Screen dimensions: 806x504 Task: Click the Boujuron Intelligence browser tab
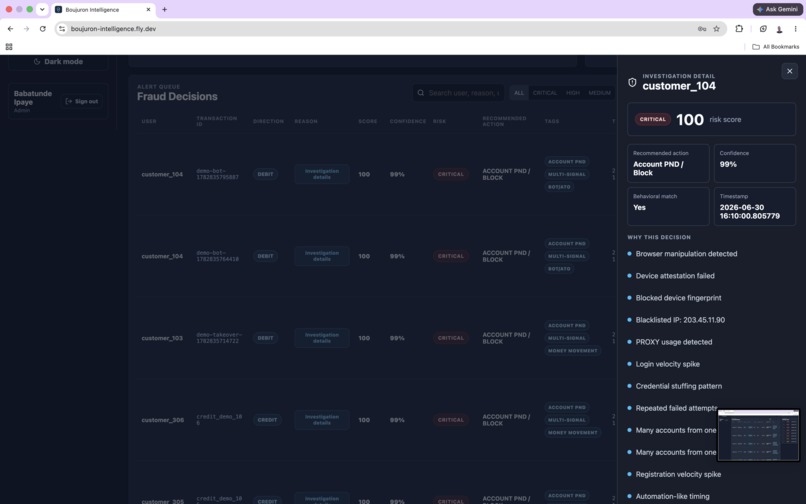click(103, 9)
